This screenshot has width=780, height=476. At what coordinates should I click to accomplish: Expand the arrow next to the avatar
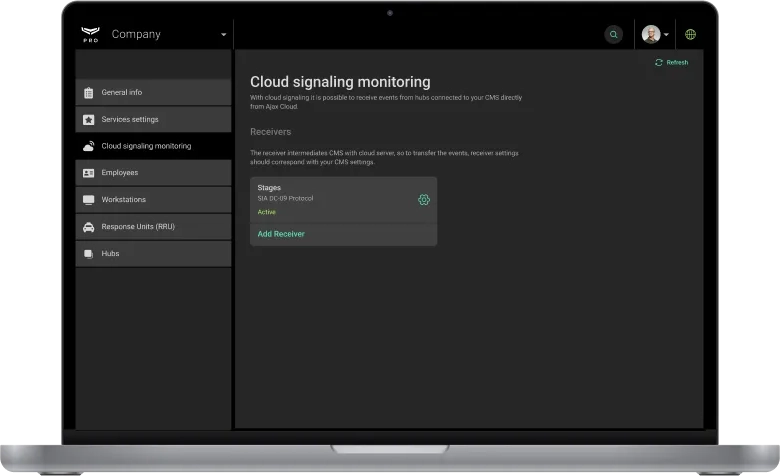tap(667, 35)
